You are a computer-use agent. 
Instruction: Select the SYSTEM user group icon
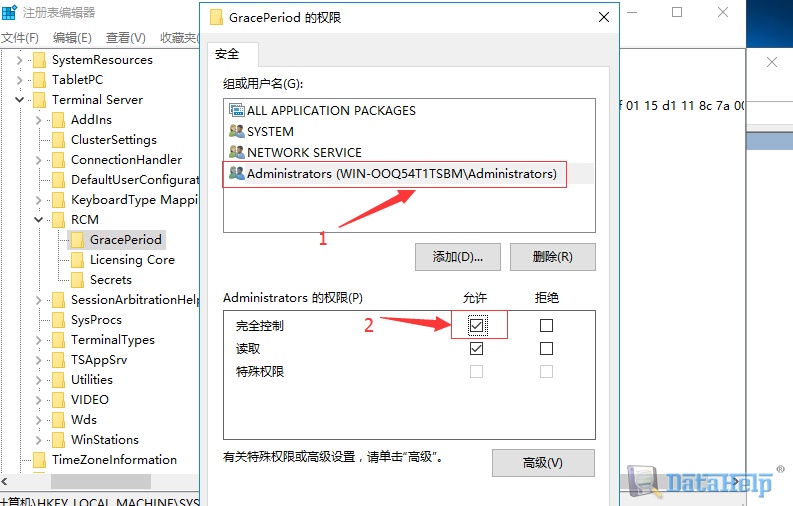237,131
